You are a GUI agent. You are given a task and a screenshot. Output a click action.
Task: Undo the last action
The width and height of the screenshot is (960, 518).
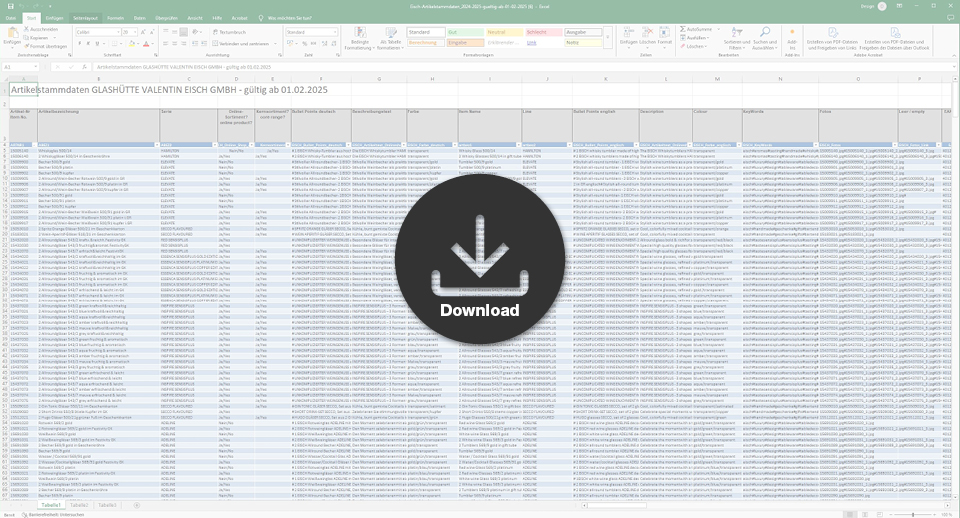tap(23, 6)
